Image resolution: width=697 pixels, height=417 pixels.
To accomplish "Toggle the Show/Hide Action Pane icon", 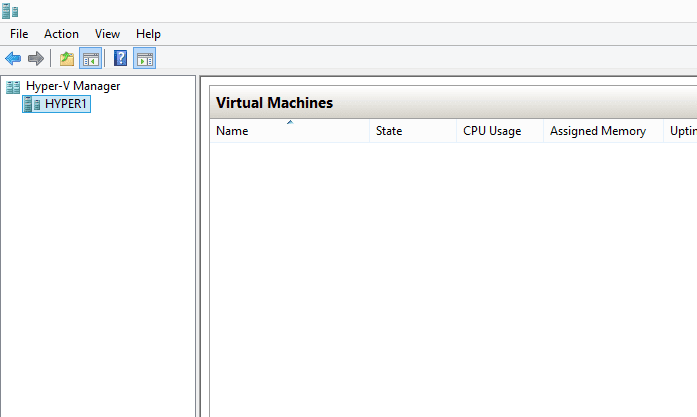I will (x=144, y=58).
